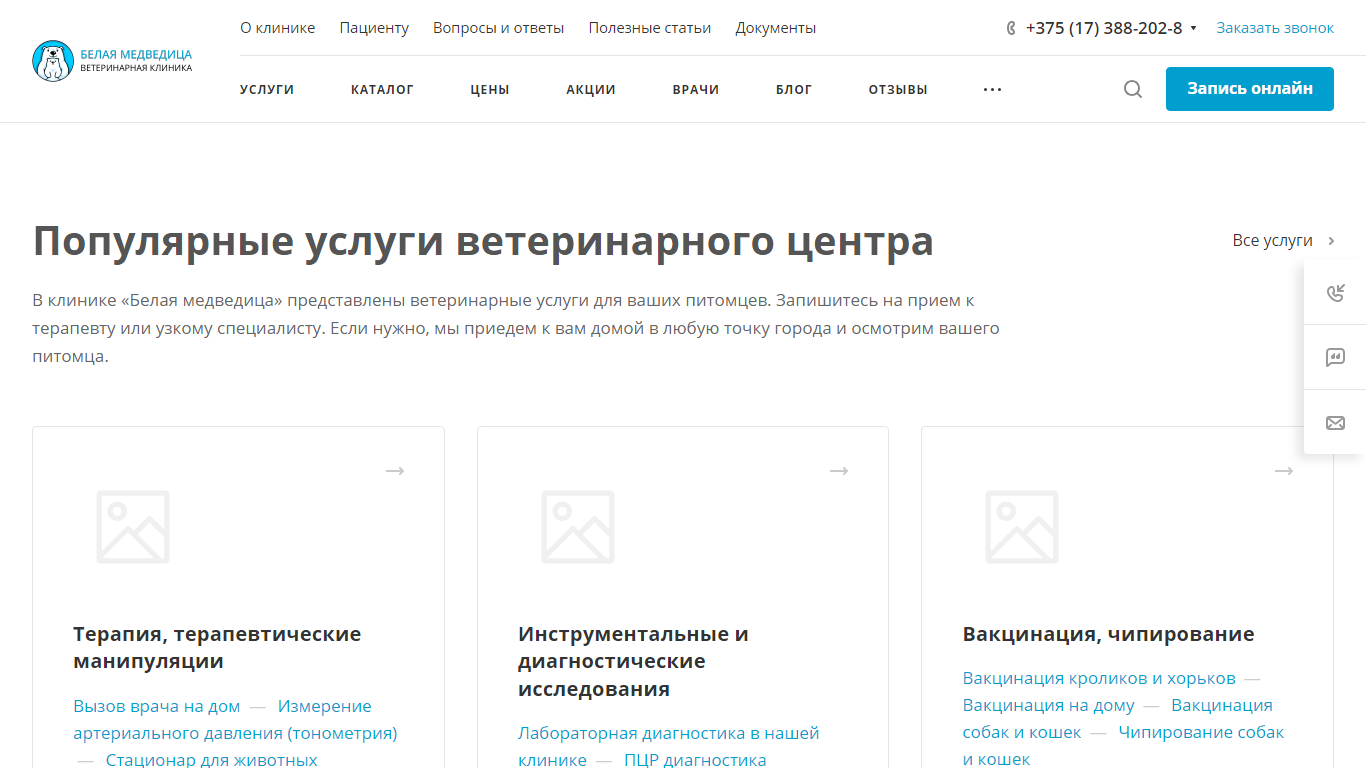Click the Вызов врача на дом link
The height and width of the screenshot is (768, 1366).
point(157,706)
